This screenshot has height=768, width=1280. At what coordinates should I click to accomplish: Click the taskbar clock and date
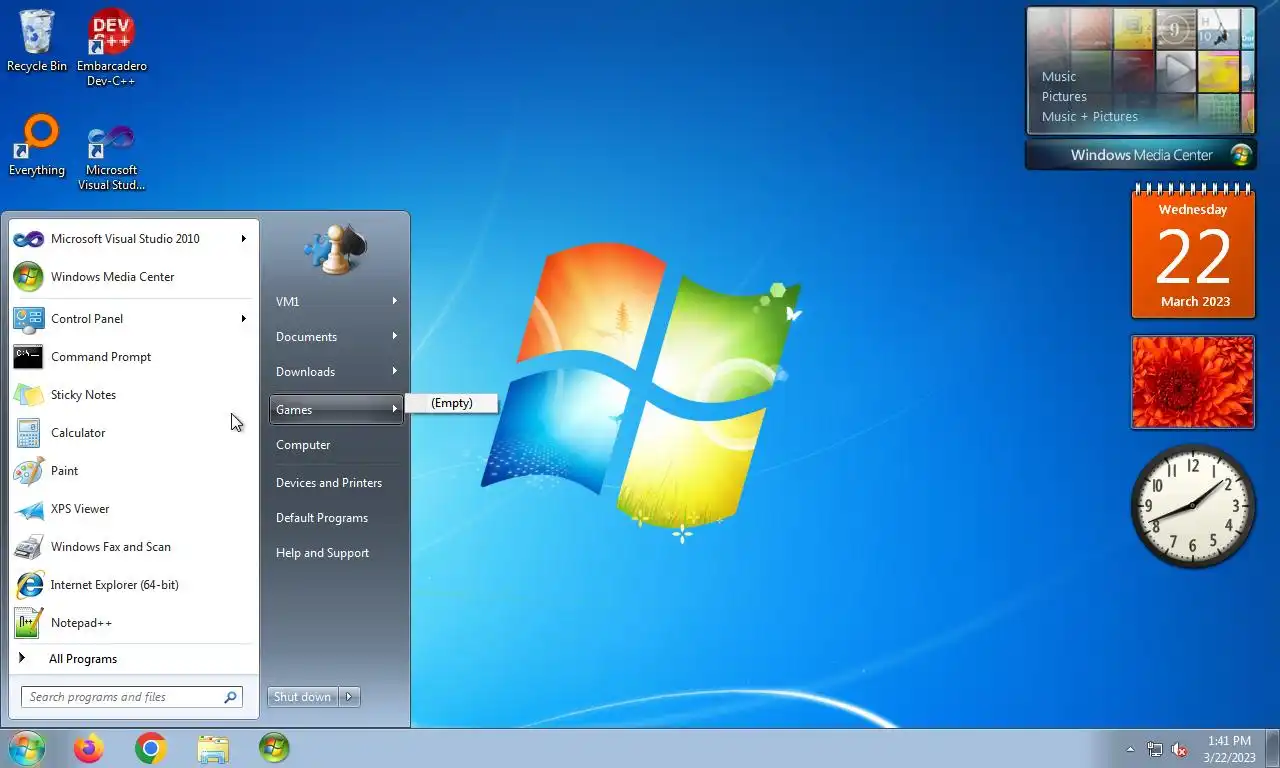point(1229,749)
